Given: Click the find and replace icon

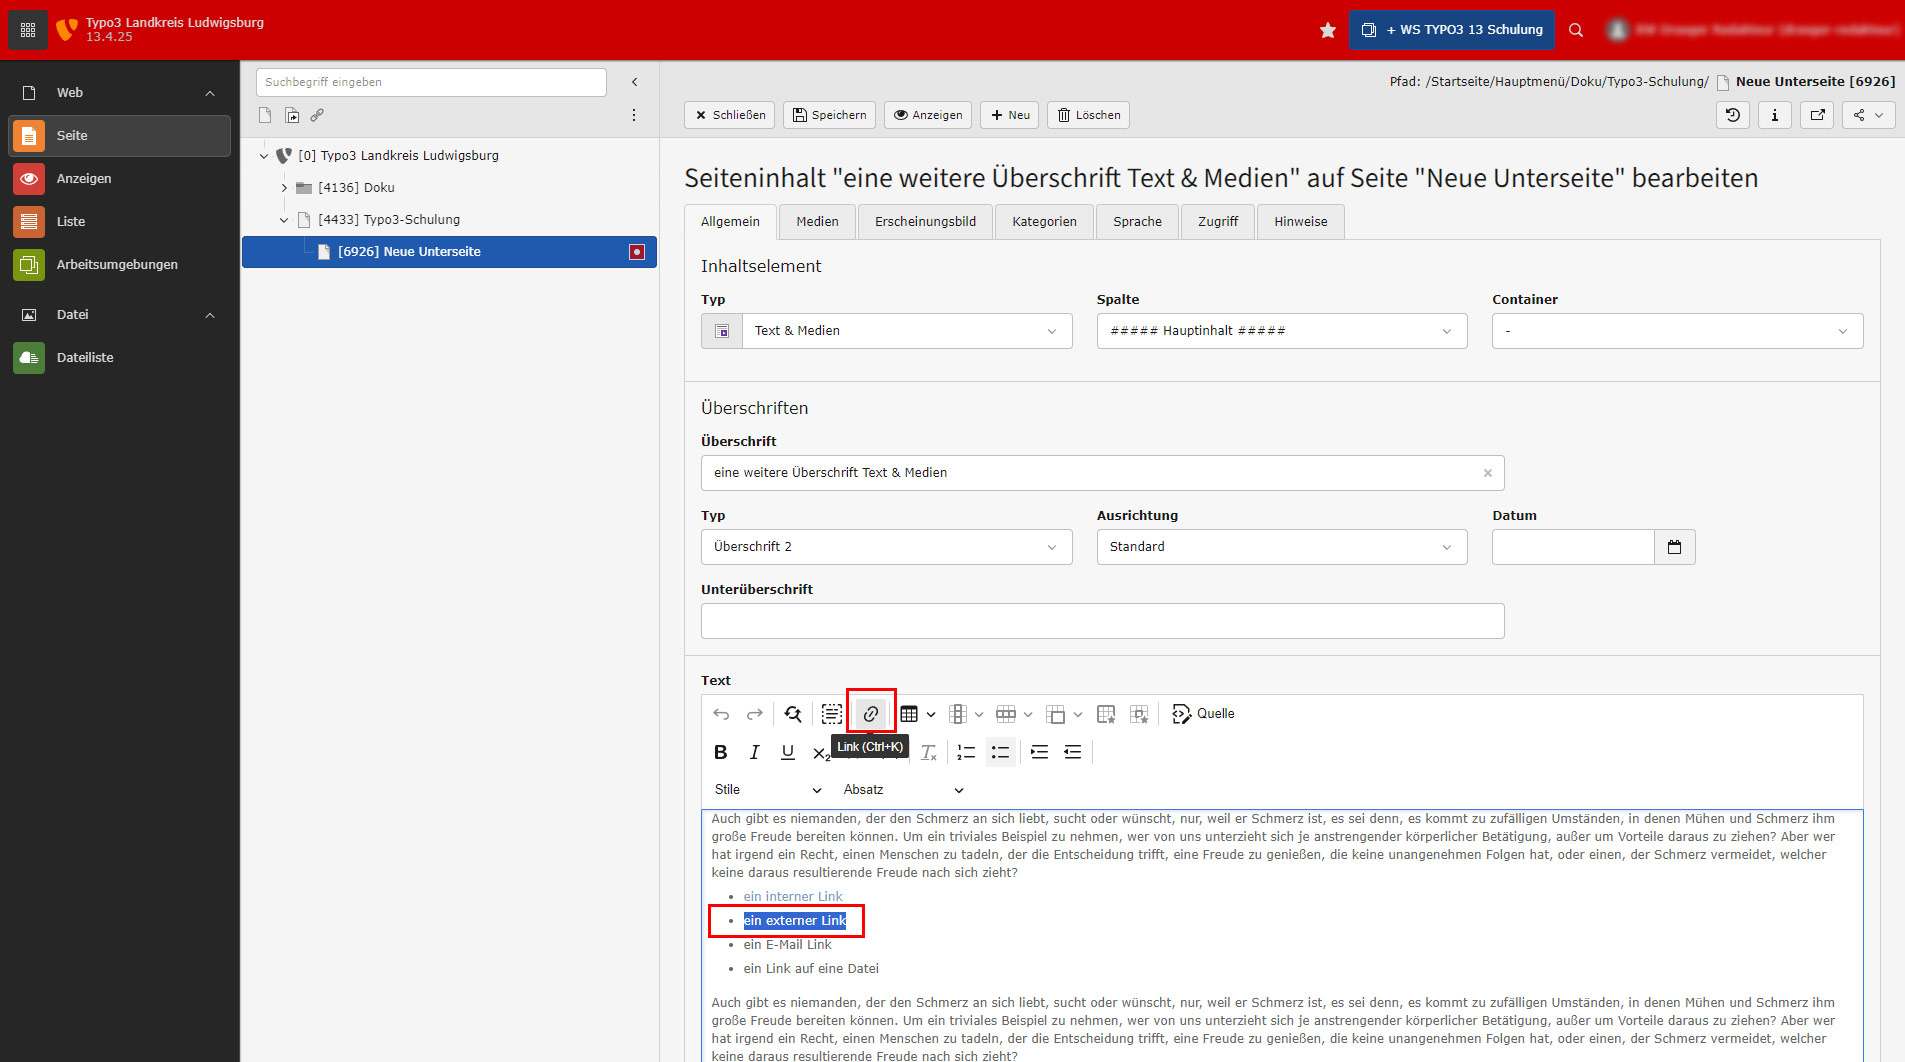Looking at the screenshot, I should pyautogui.click(x=793, y=714).
